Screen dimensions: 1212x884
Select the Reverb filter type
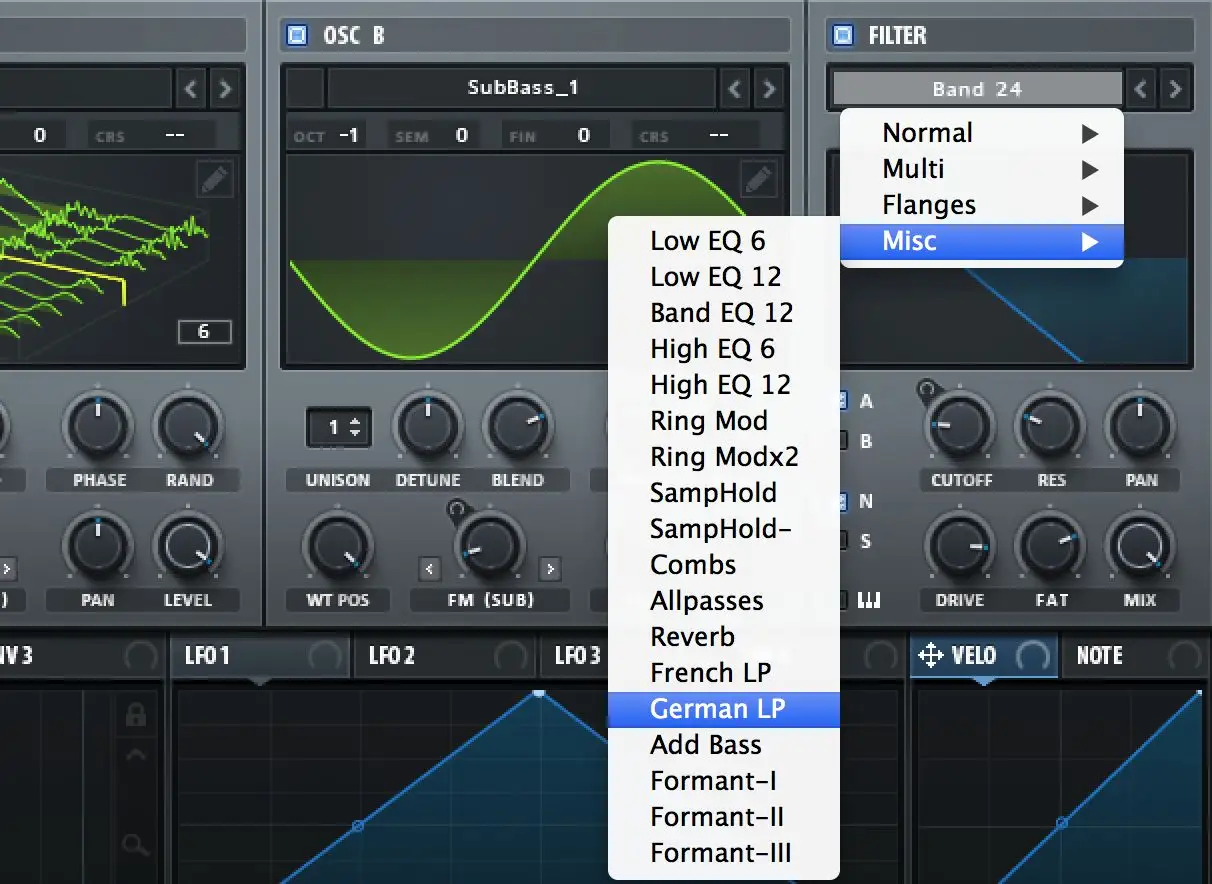click(x=692, y=637)
